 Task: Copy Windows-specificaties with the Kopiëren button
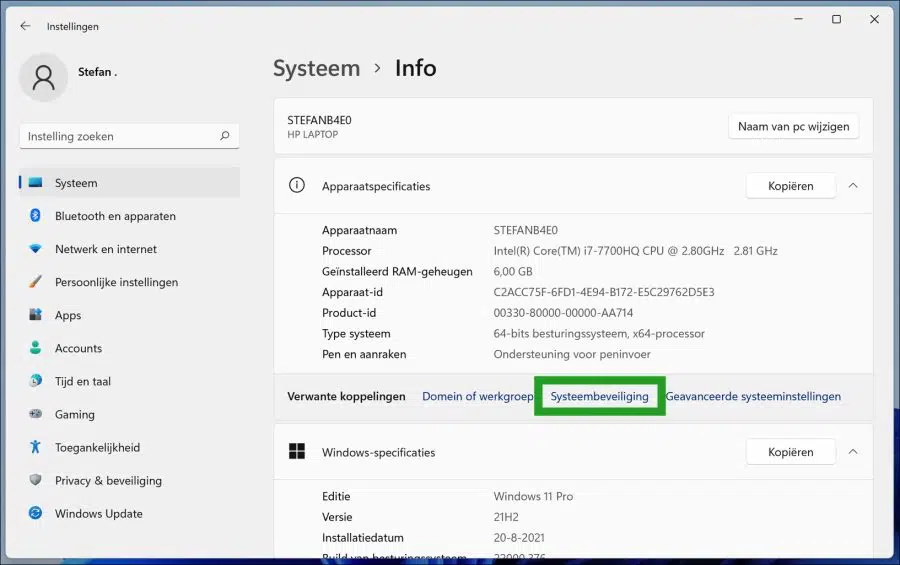(790, 452)
